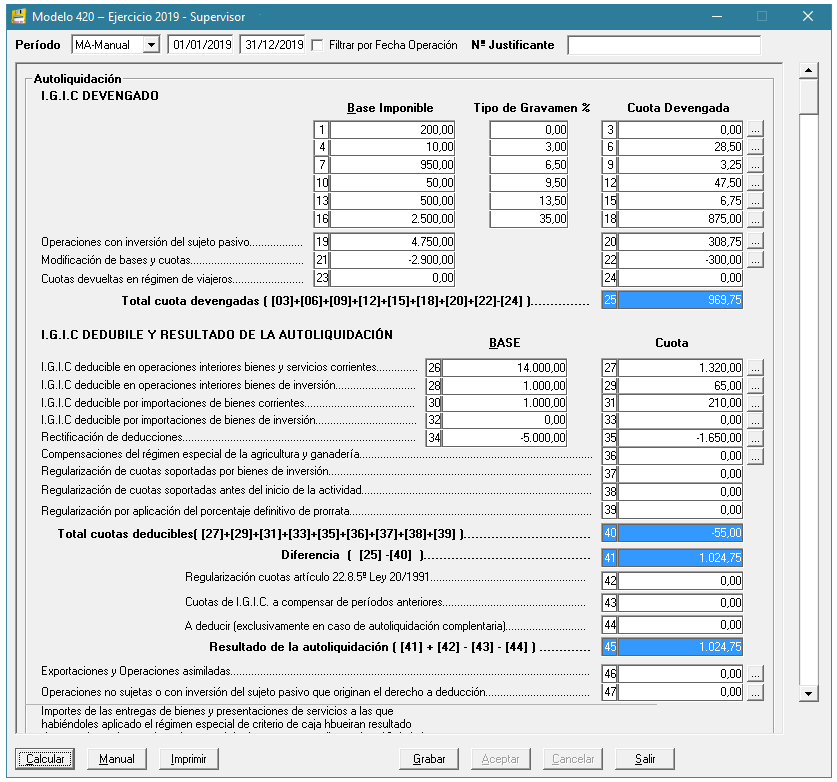Select total field 25 showing 969,75

pos(681,300)
